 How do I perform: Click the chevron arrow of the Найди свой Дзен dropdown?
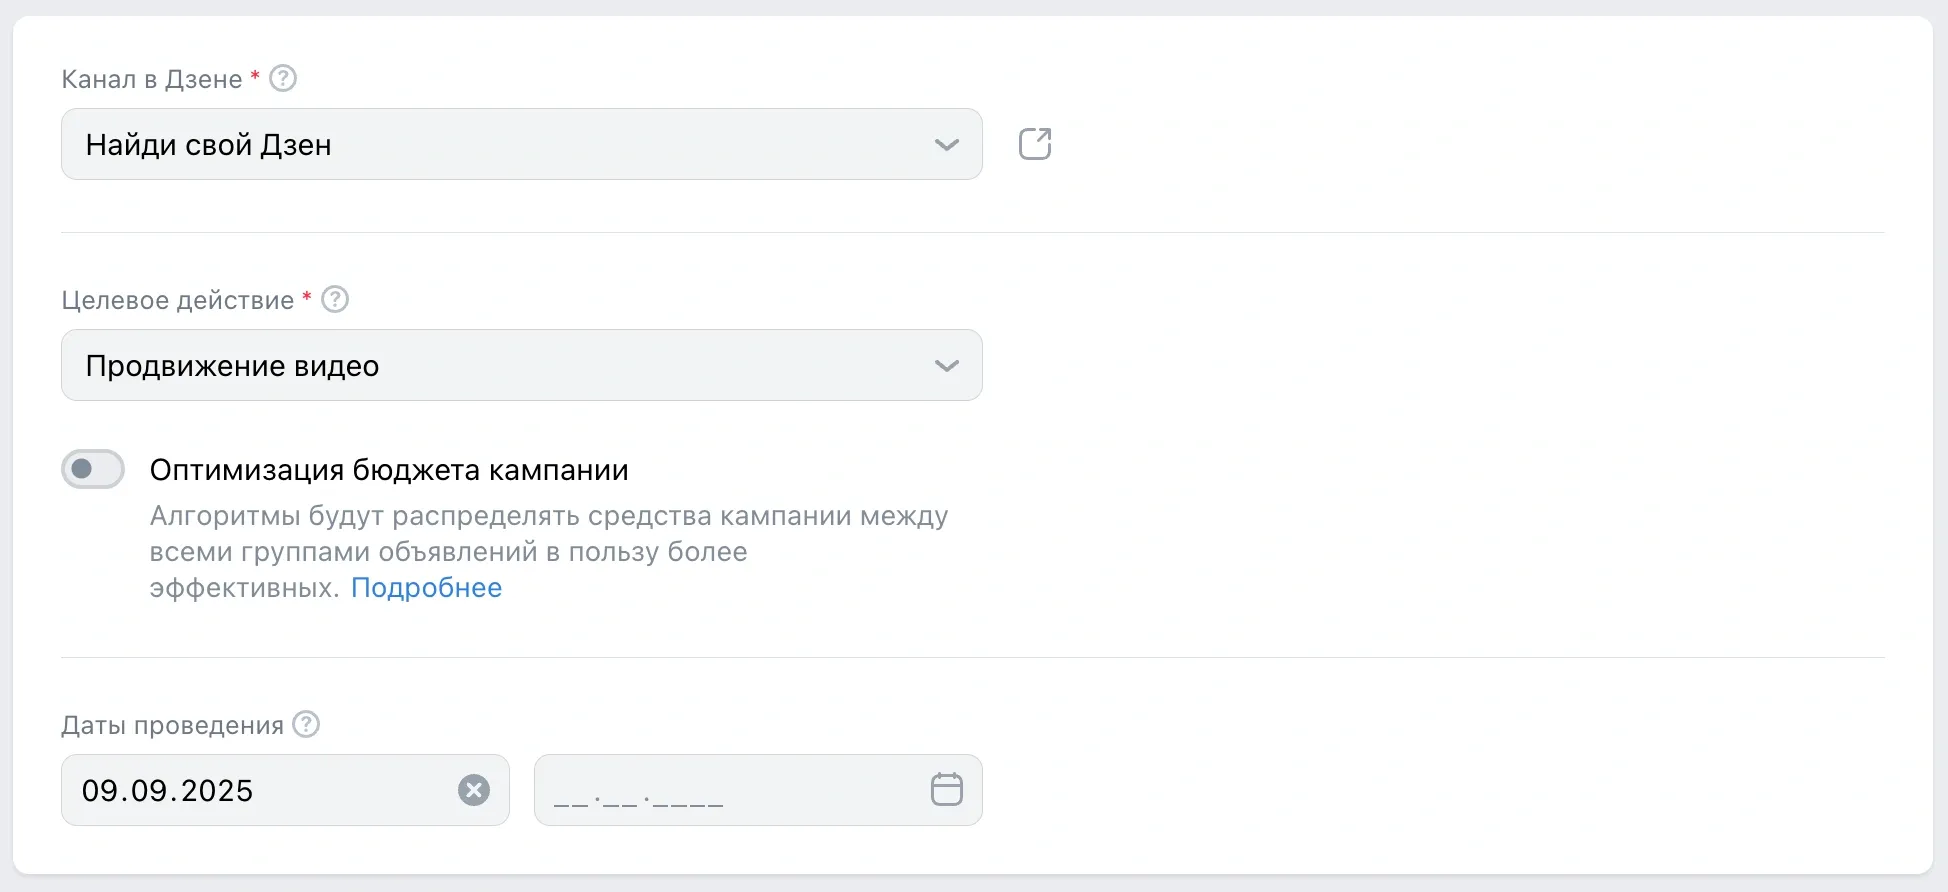pos(946,145)
